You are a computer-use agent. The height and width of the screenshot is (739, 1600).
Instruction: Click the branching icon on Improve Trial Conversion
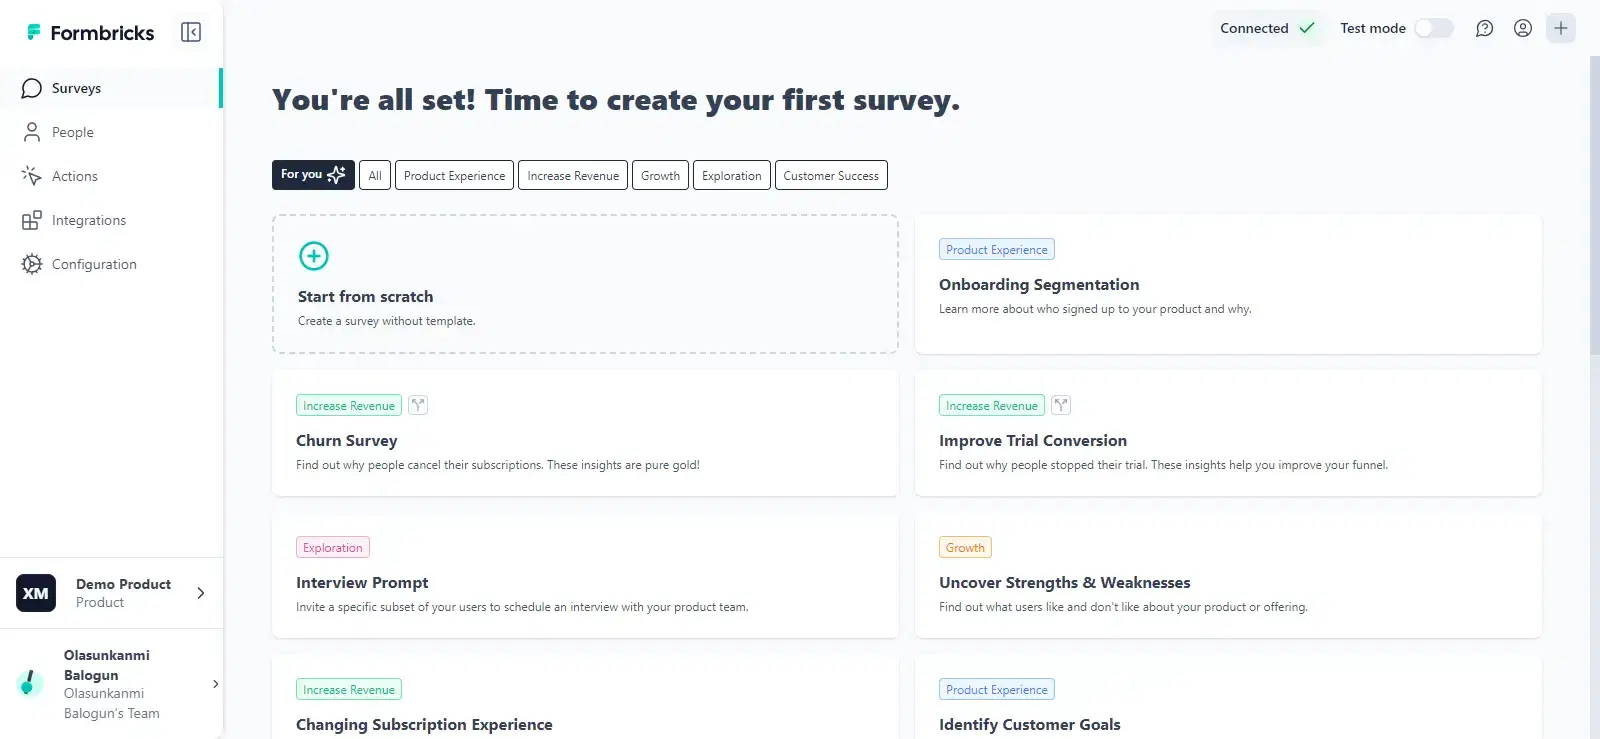(1061, 405)
